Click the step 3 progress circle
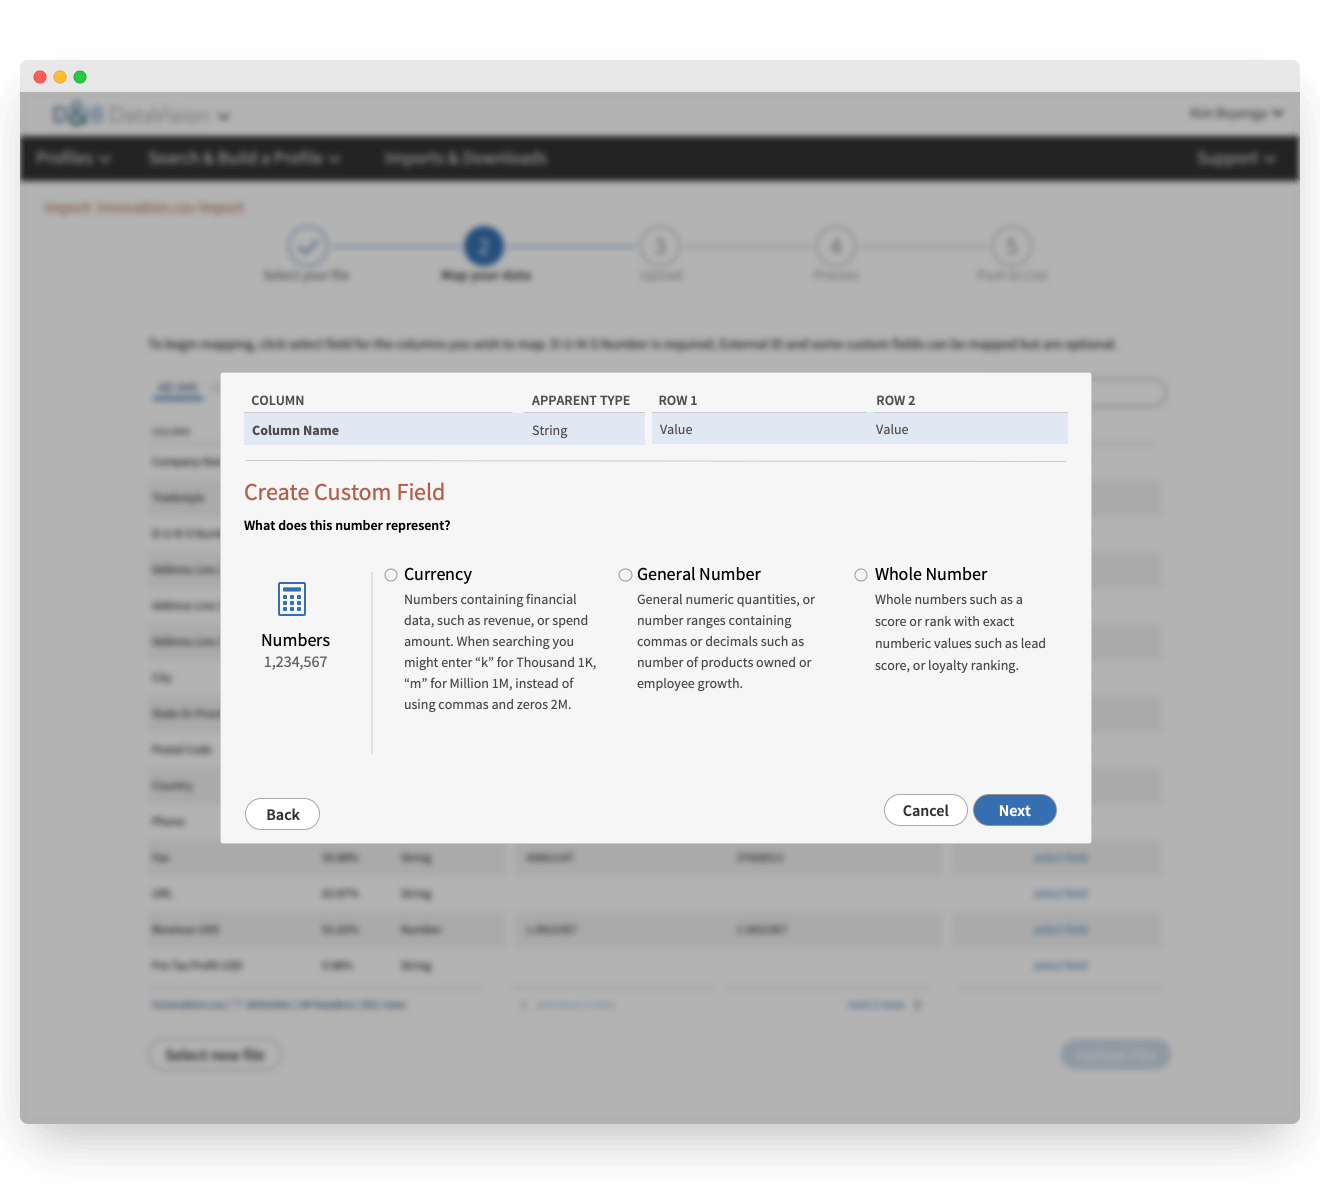The image size is (1320, 1184). pyautogui.click(x=660, y=248)
